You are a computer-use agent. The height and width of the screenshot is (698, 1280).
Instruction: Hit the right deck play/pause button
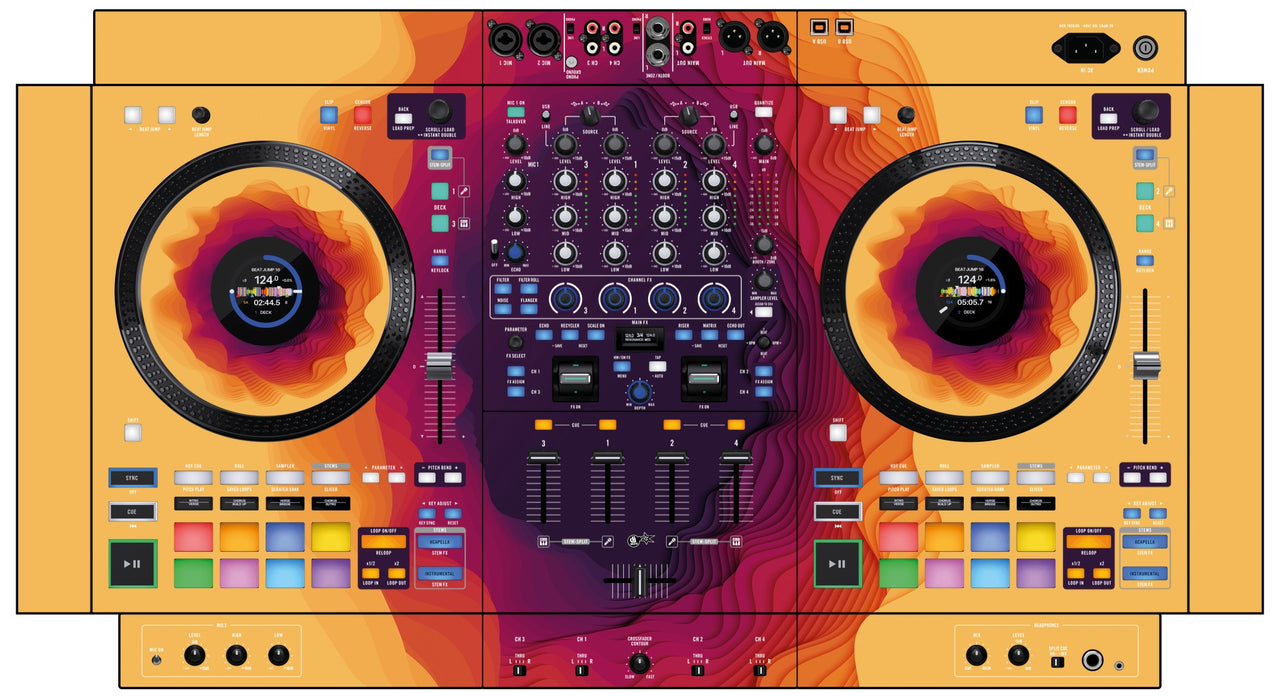837,564
